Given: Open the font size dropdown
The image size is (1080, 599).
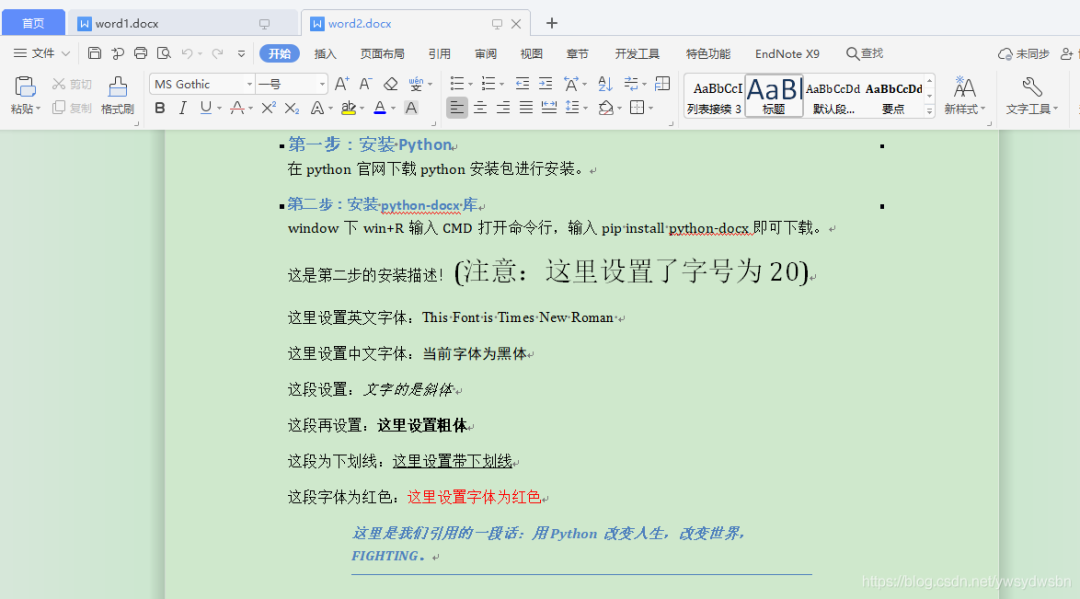Looking at the screenshot, I should 322,83.
